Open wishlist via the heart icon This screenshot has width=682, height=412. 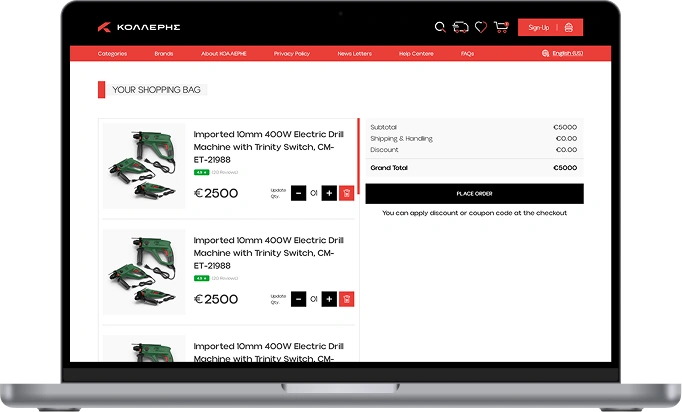pos(481,27)
